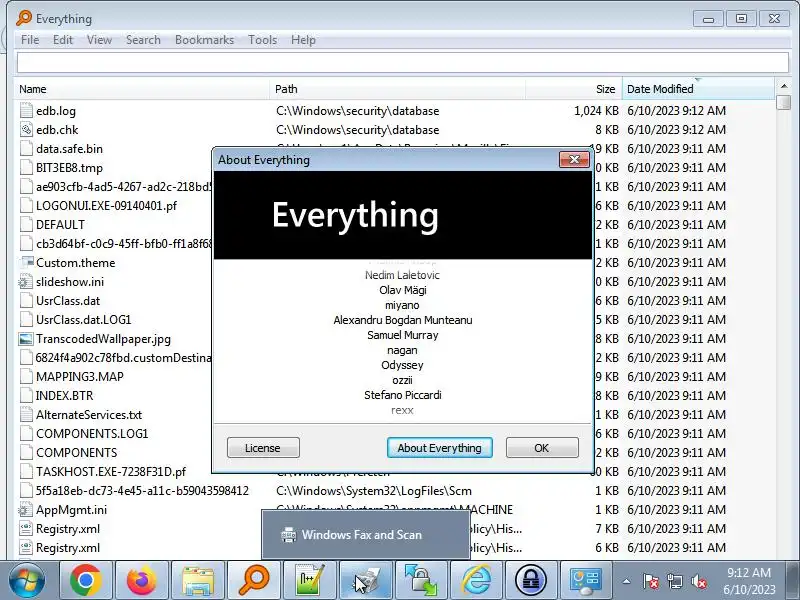Sort by Size column header
The width and height of the screenshot is (800, 600).
coord(573,89)
